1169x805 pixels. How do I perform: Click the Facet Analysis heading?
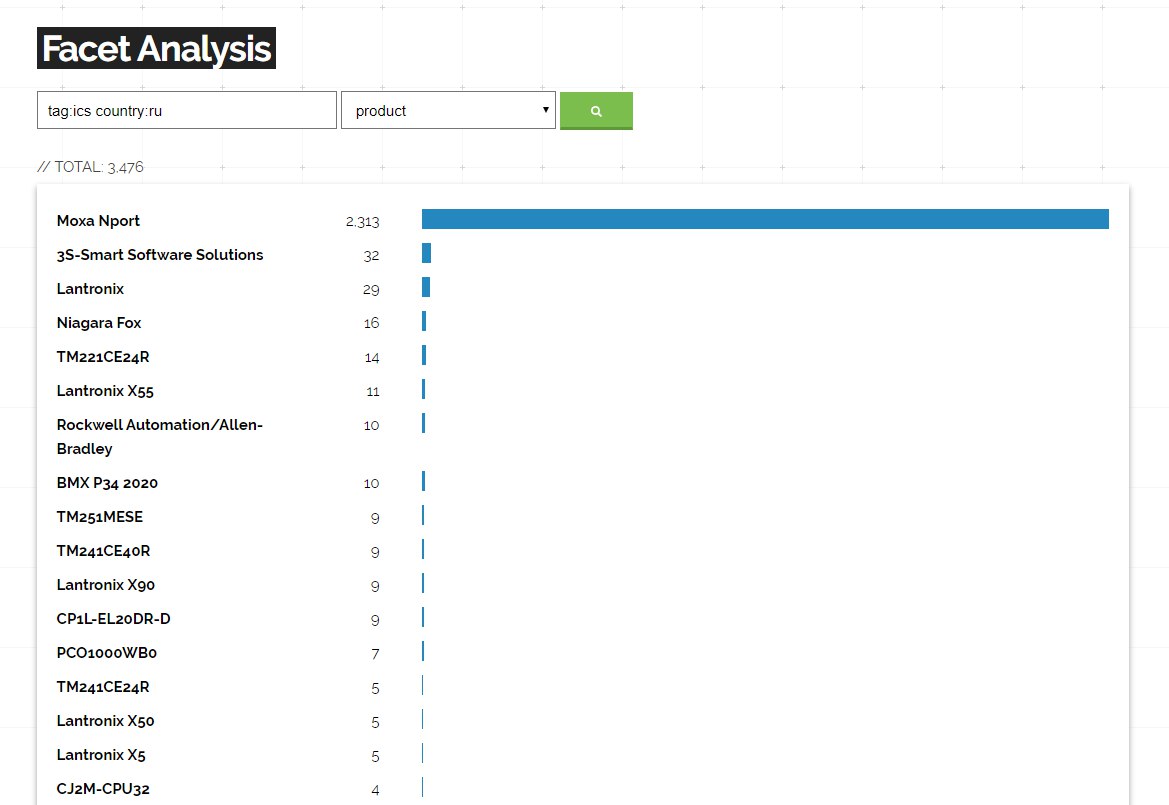pyautogui.click(x=157, y=48)
